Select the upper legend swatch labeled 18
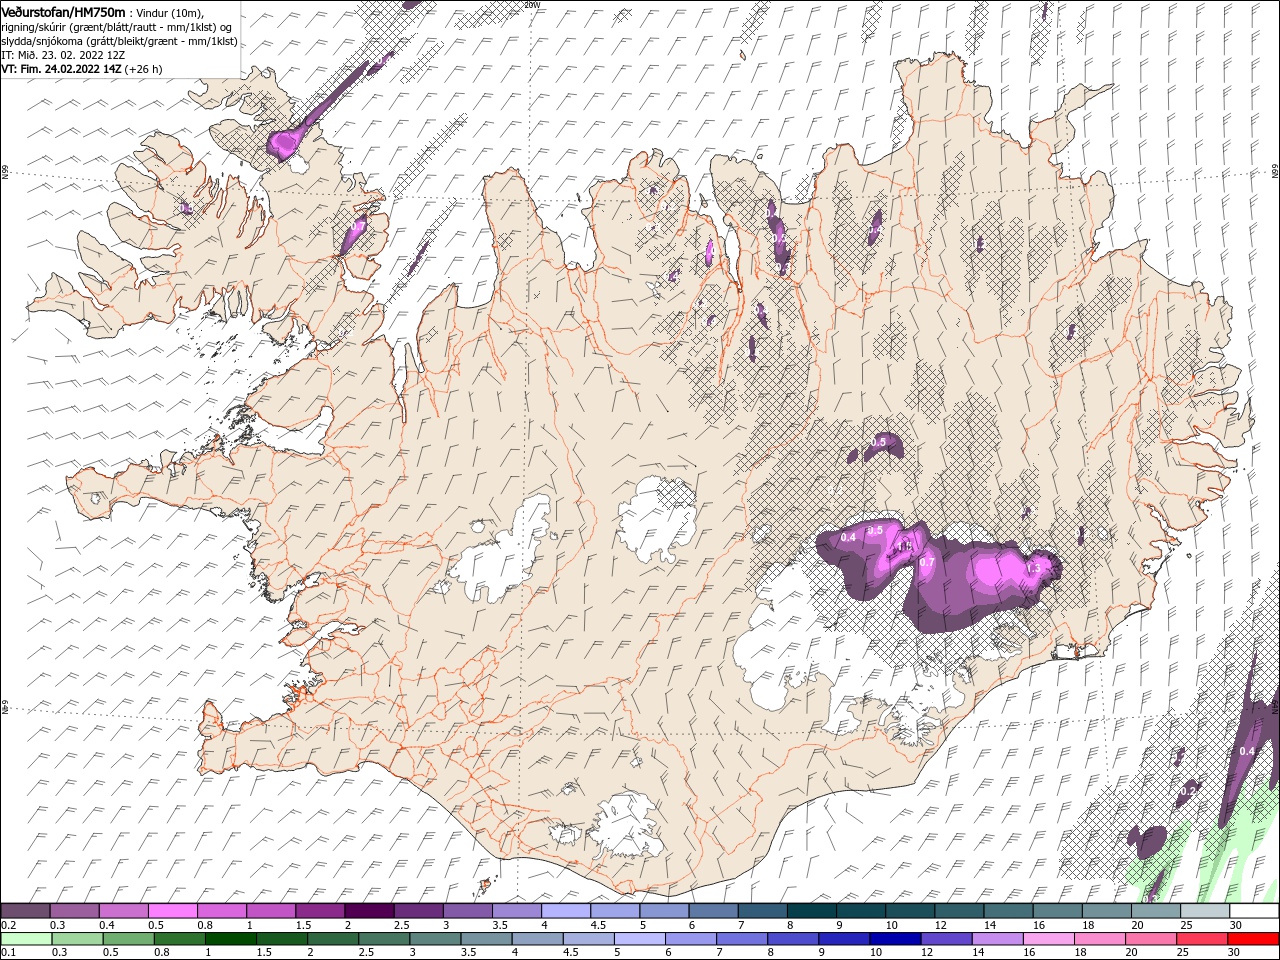The height and width of the screenshot is (960, 1280). [x=1108, y=911]
